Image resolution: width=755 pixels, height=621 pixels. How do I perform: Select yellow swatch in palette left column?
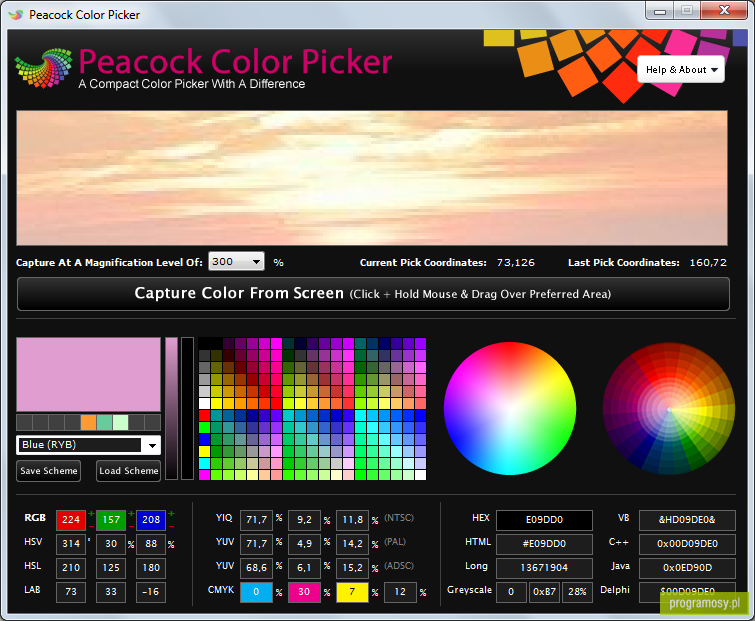pos(204,451)
